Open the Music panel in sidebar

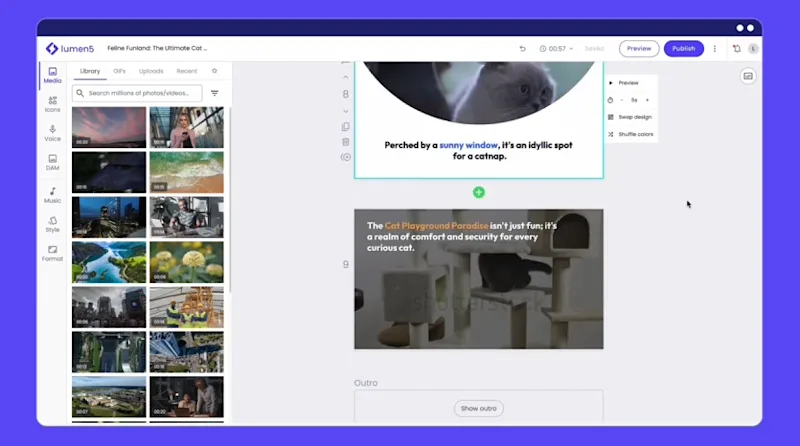point(53,195)
